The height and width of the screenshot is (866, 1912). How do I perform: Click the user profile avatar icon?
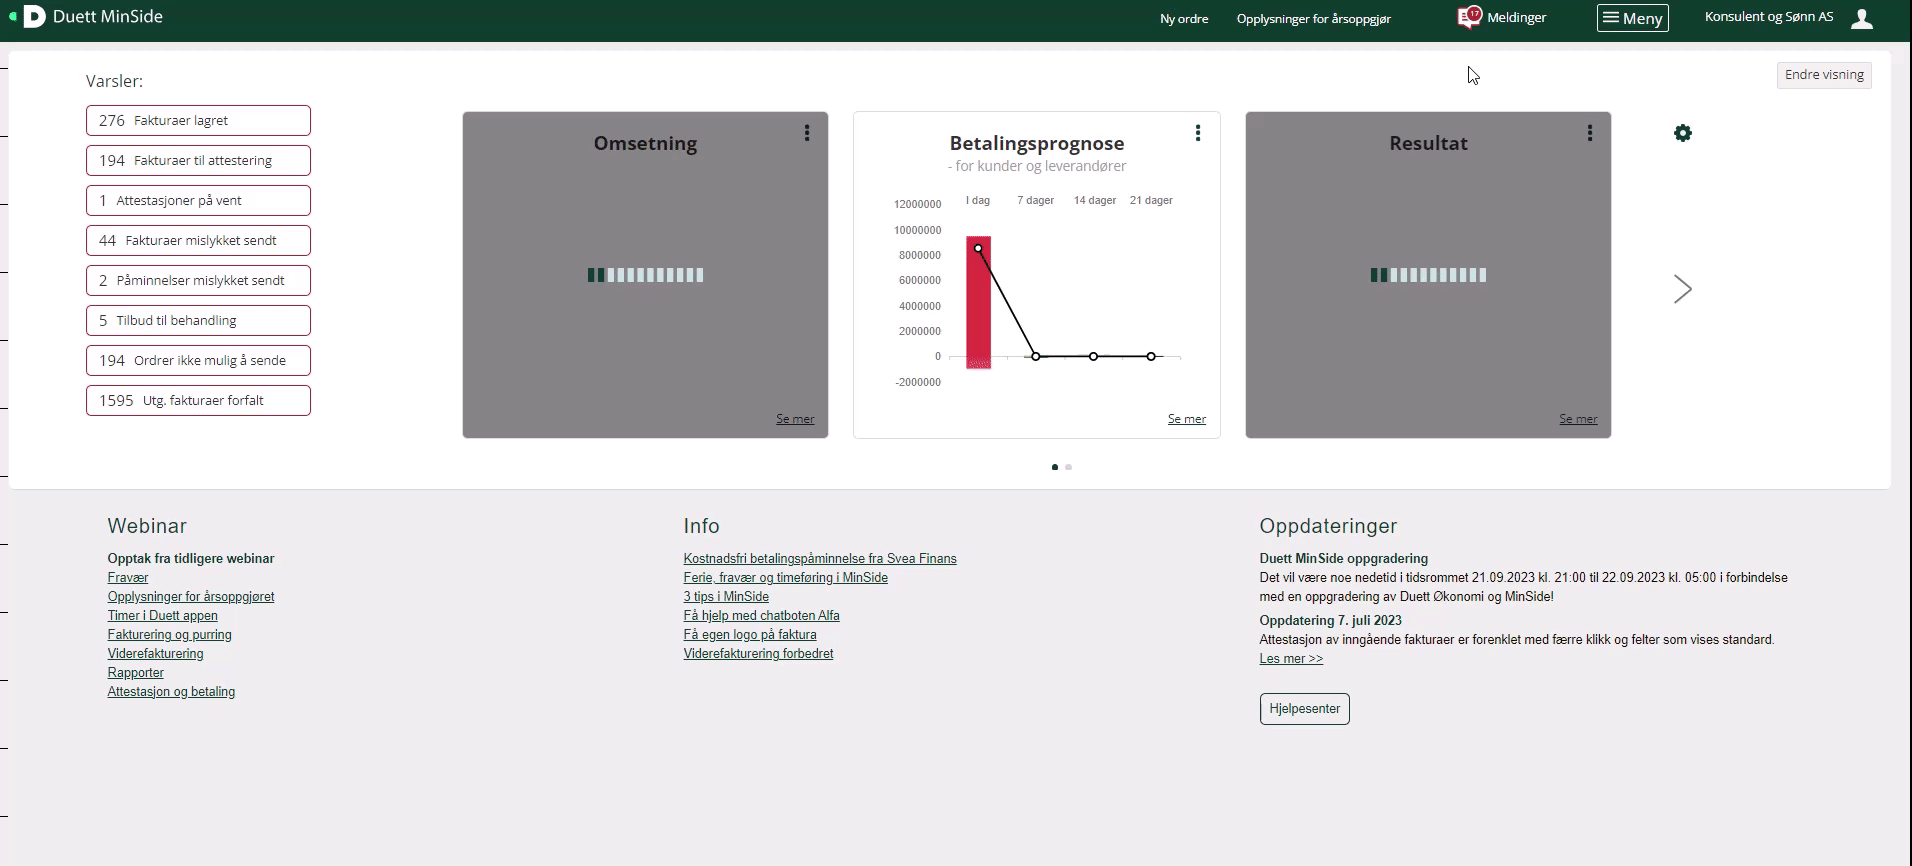coord(1861,18)
